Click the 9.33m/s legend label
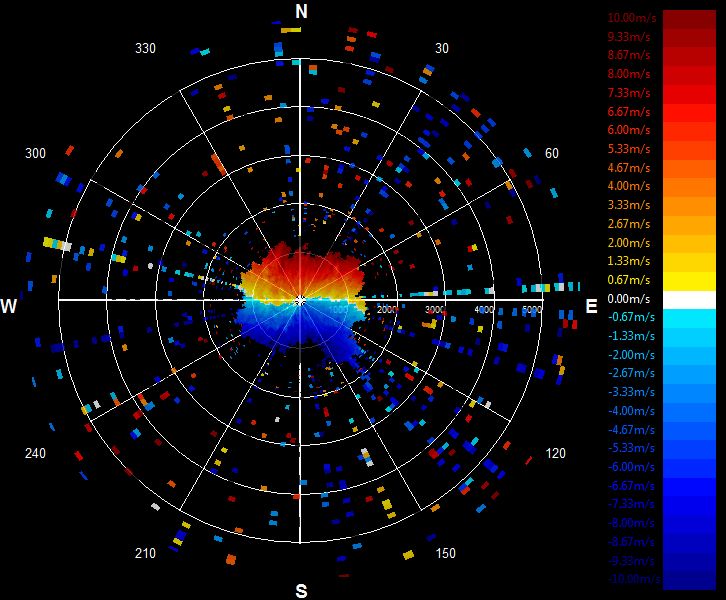Image resolution: width=726 pixels, height=600 pixels. [x=629, y=37]
